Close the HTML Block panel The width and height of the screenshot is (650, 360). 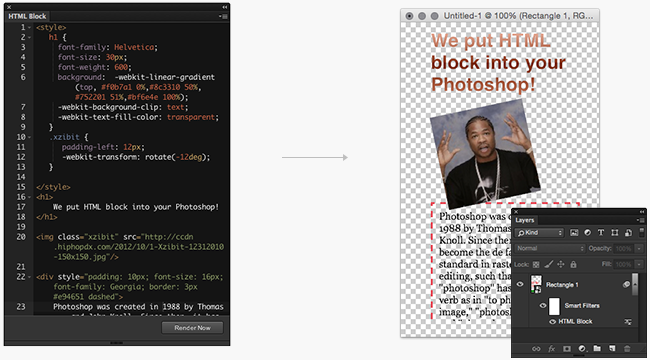coord(9,7)
